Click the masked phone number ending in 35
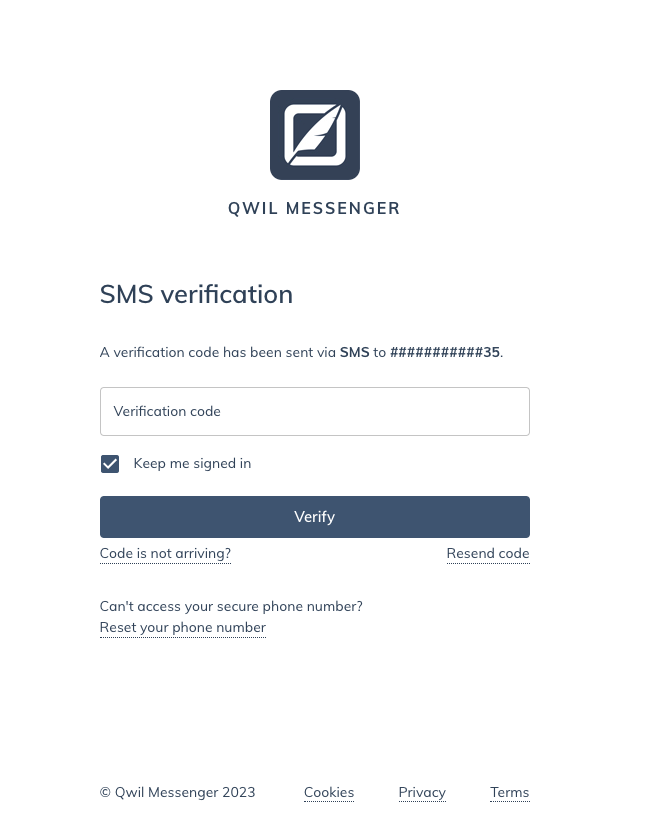This screenshot has height=834, width=649. point(445,352)
